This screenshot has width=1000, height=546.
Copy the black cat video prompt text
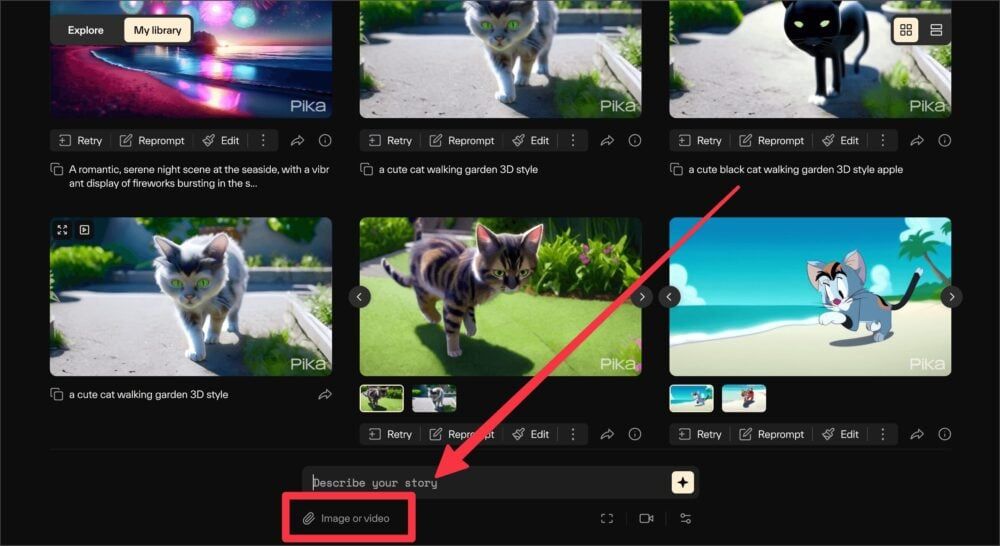click(x=676, y=170)
